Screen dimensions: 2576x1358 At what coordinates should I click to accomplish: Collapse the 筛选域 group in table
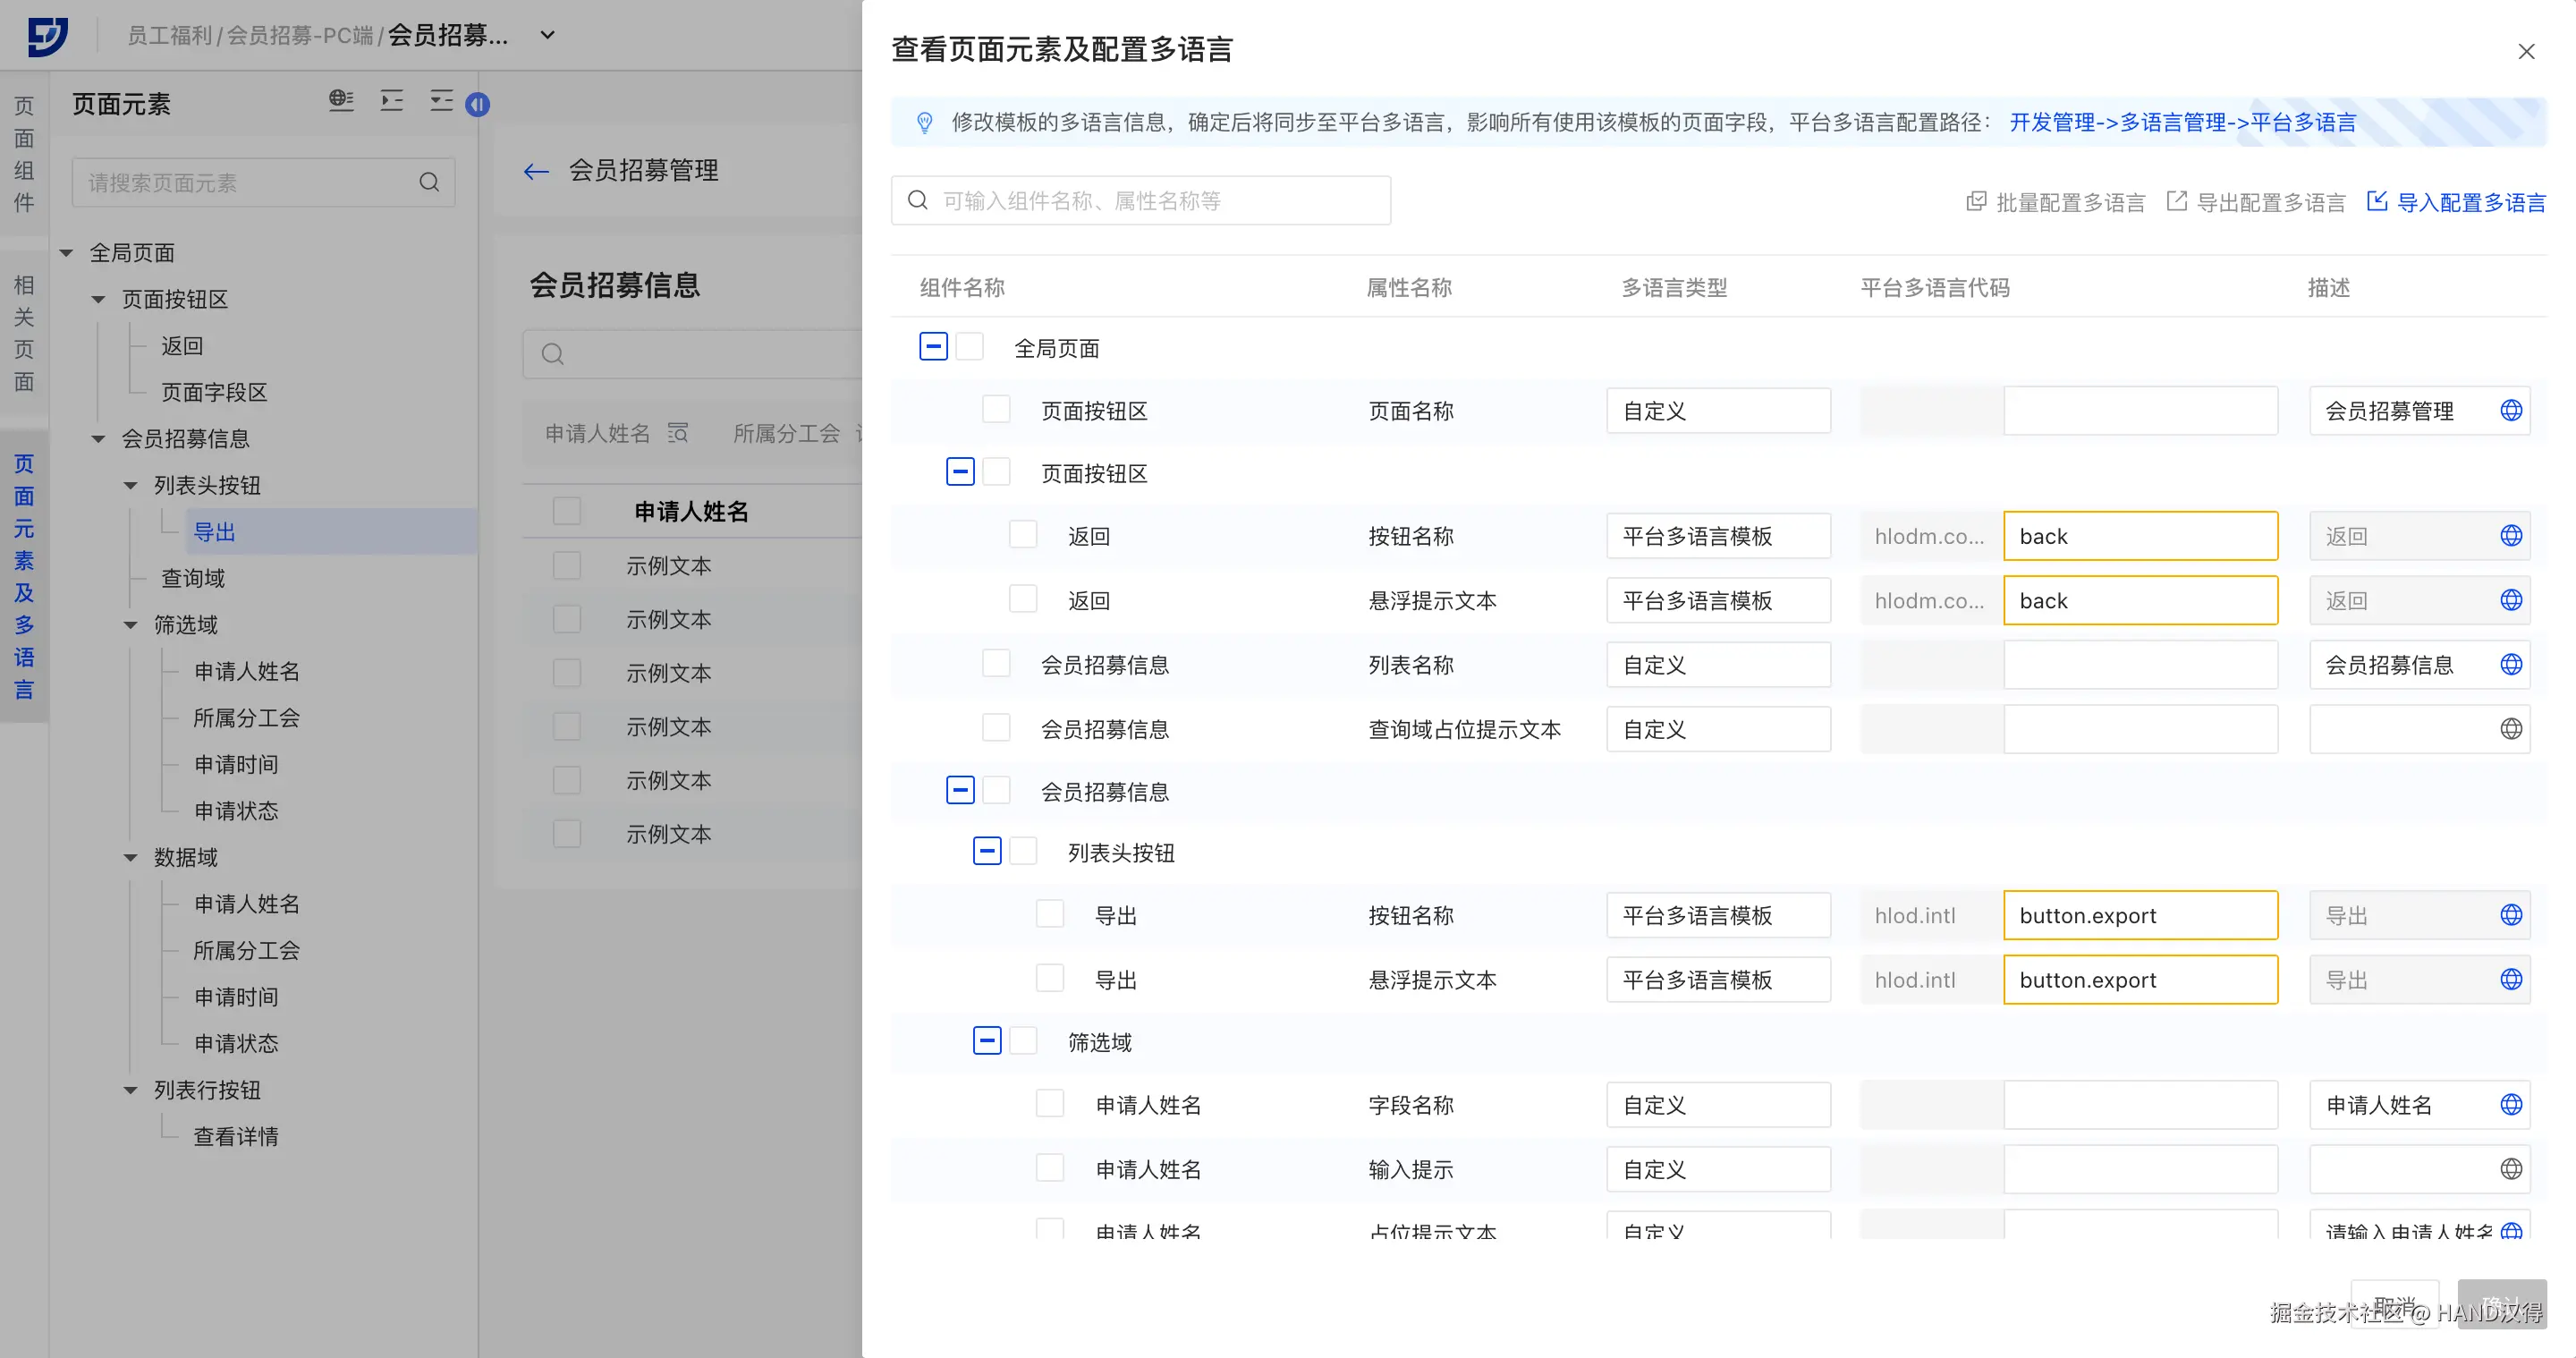[986, 1040]
